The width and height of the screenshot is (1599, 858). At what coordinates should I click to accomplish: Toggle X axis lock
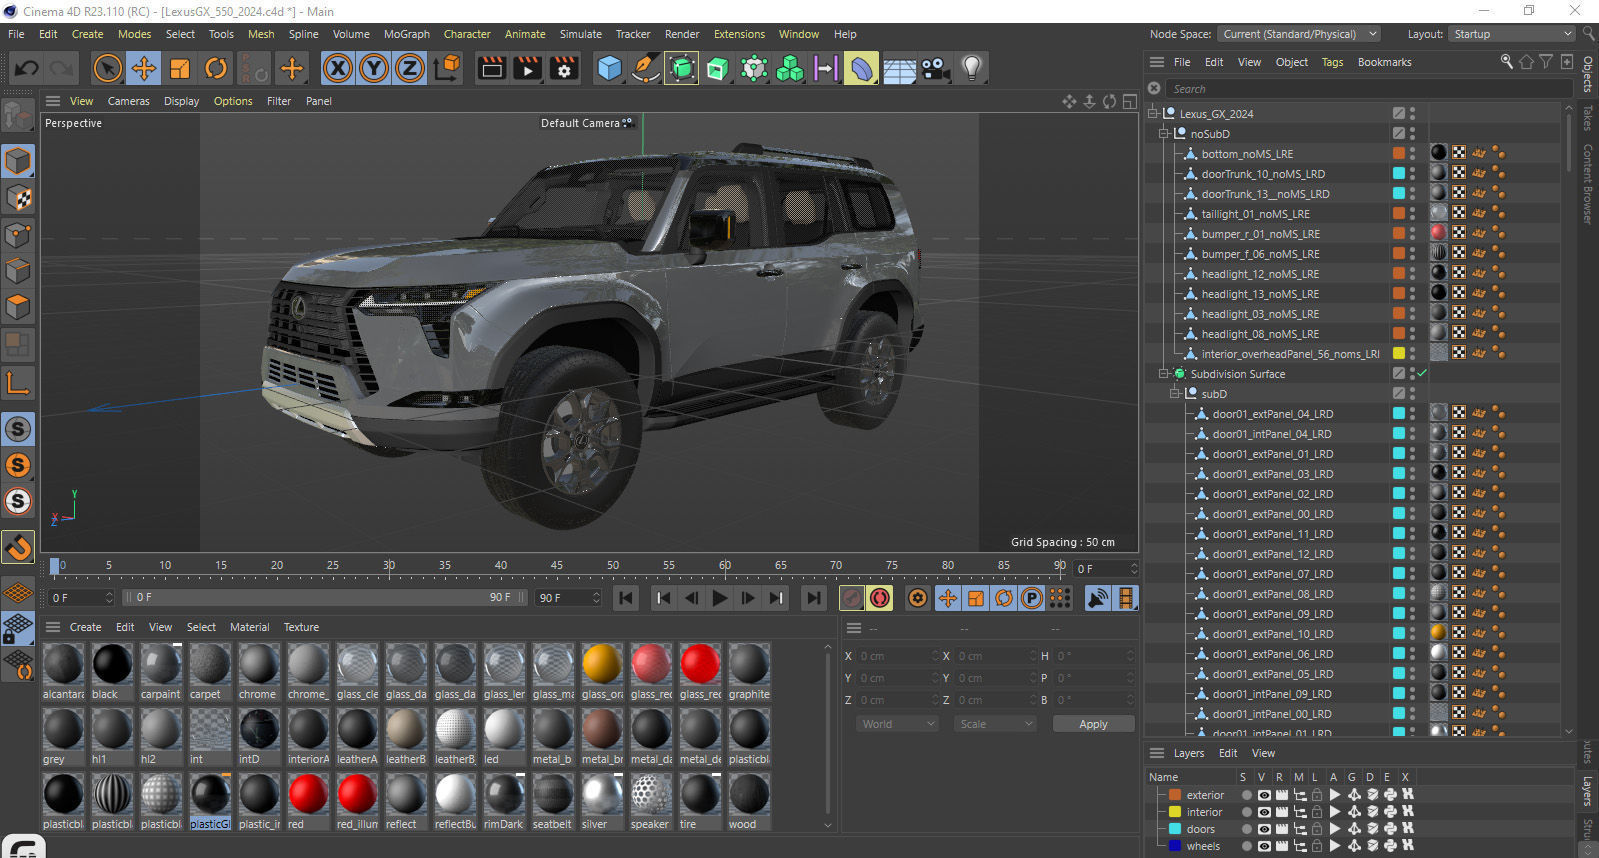338,68
